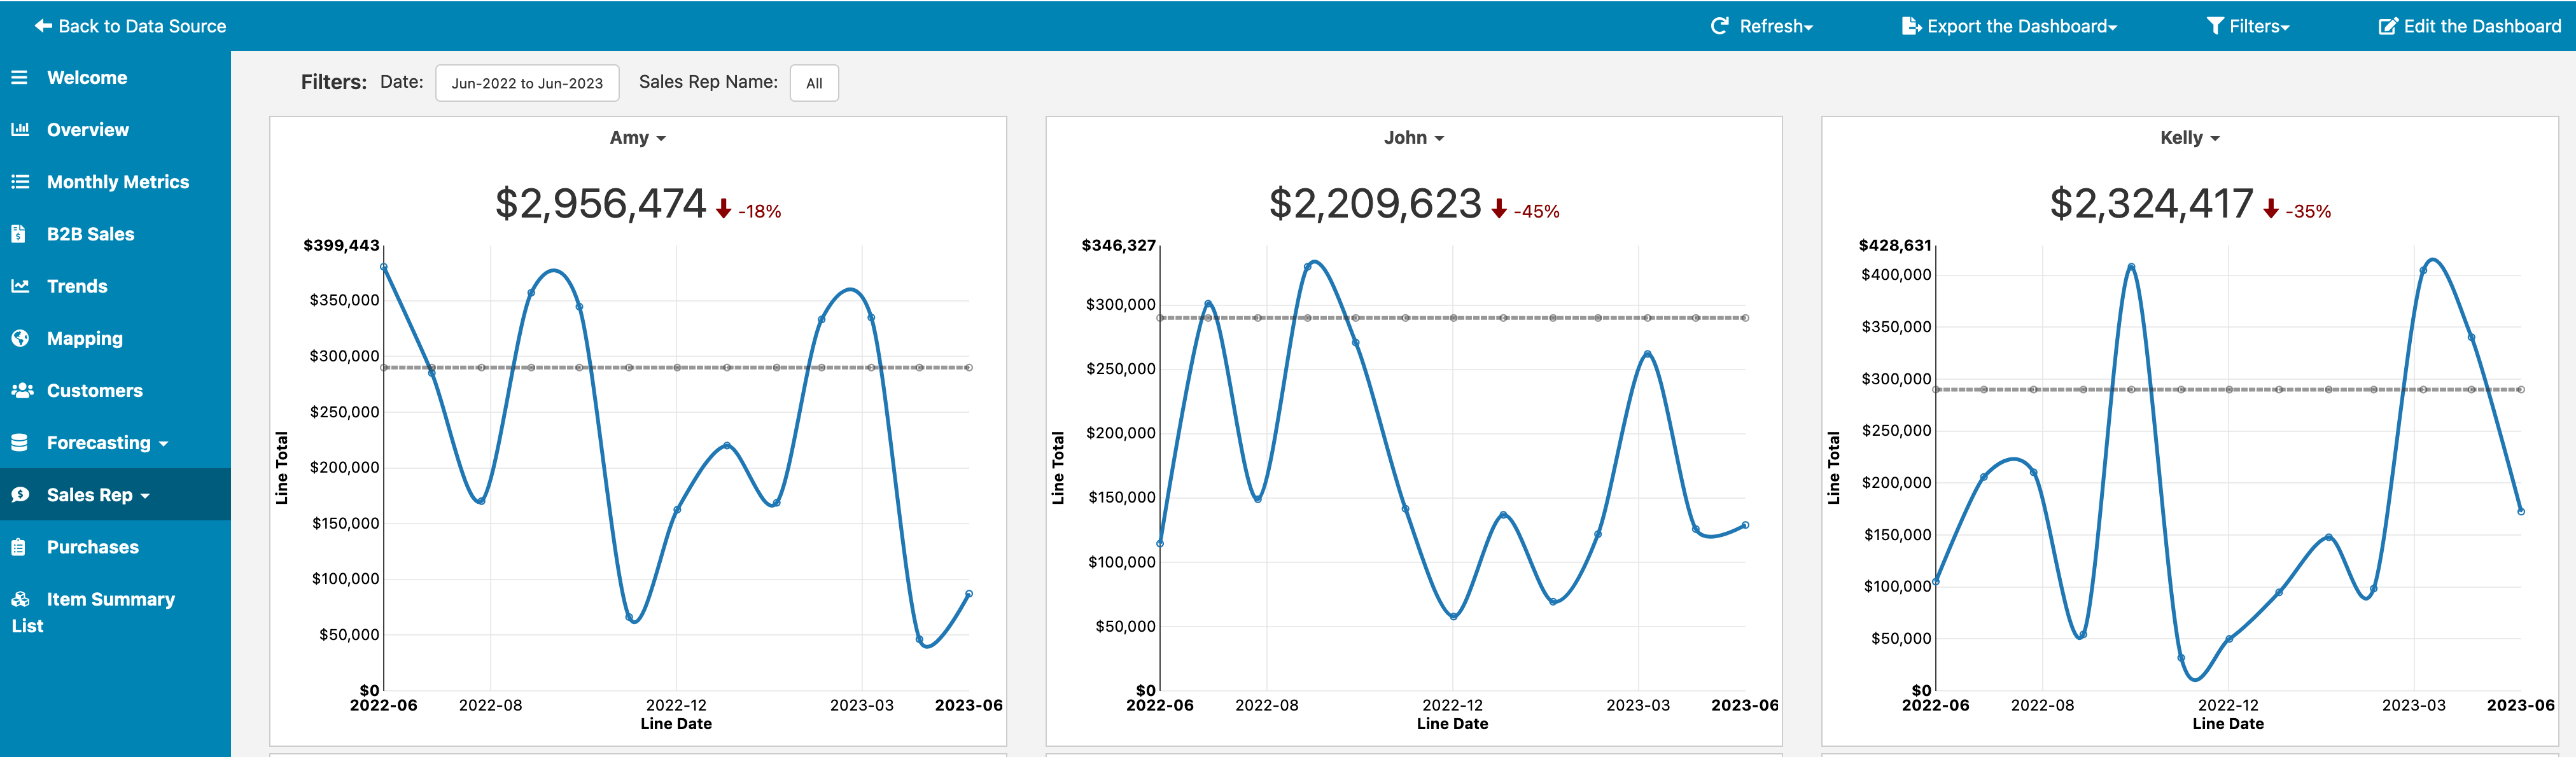Open the Kelly chart title dropdown
2576x757 pixels.
click(x=2188, y=138)
